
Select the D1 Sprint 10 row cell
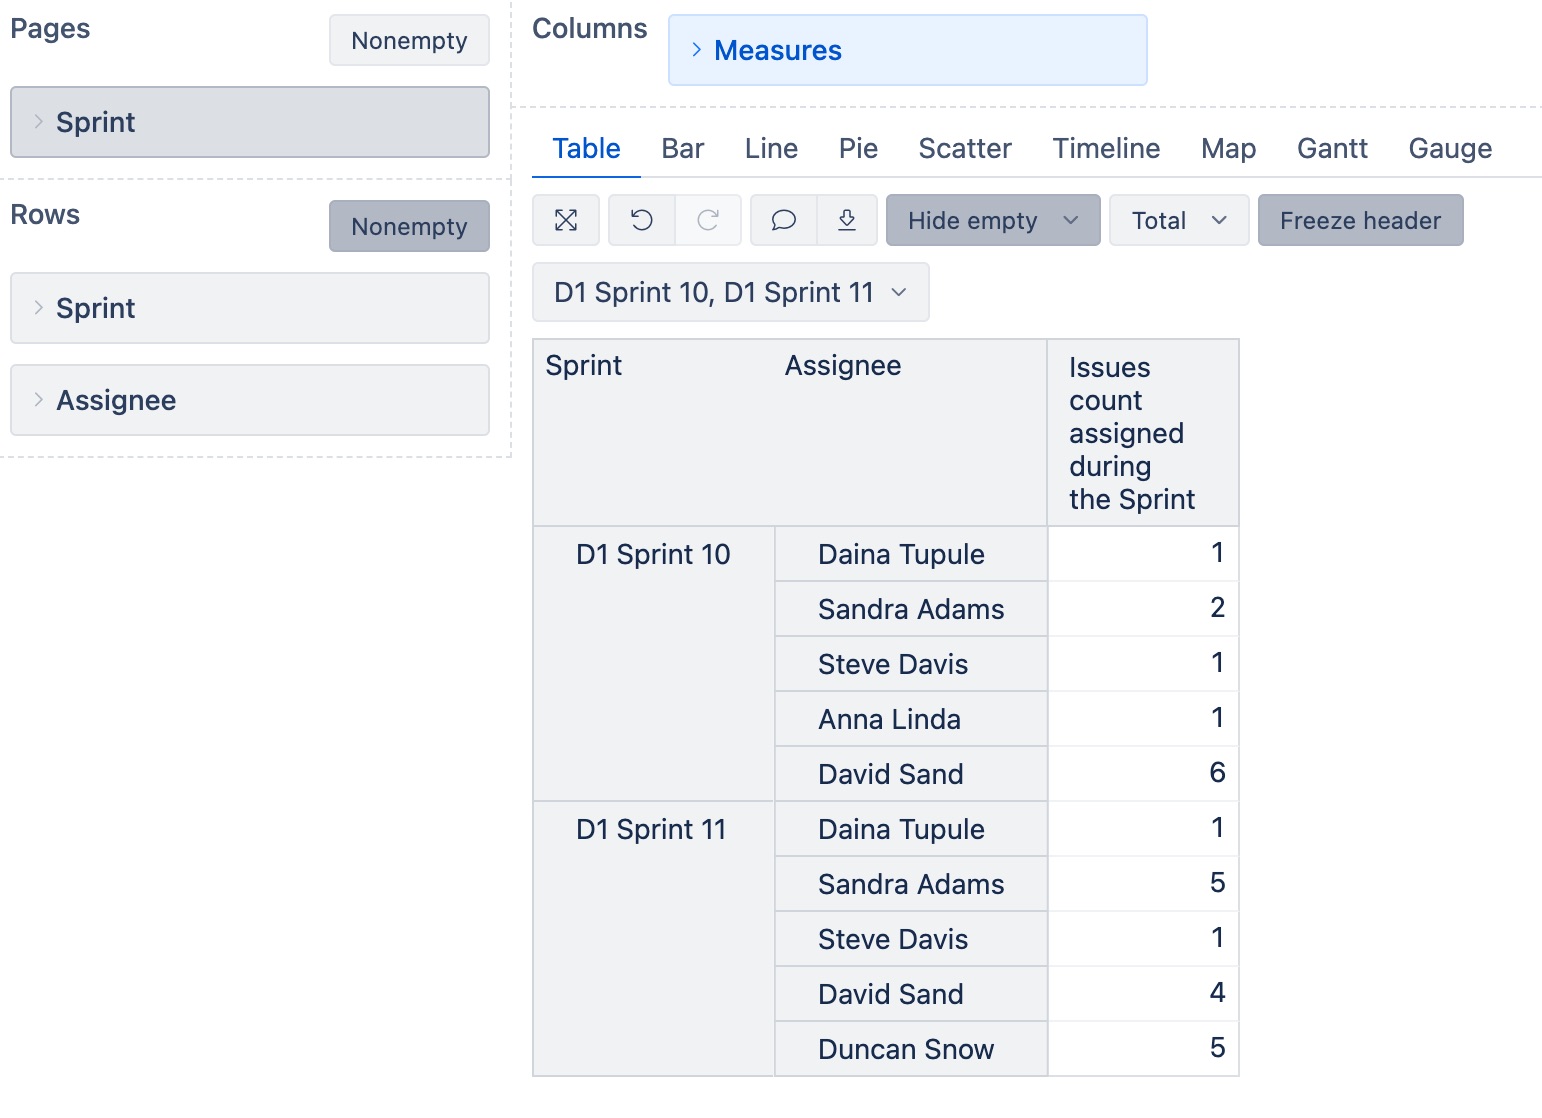click(654, 664)
